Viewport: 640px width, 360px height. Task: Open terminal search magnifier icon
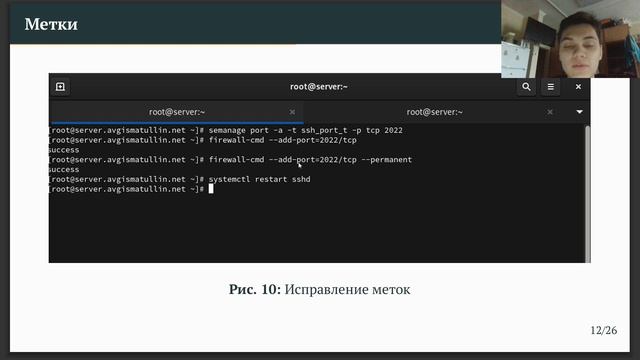[x=526, y=87]
